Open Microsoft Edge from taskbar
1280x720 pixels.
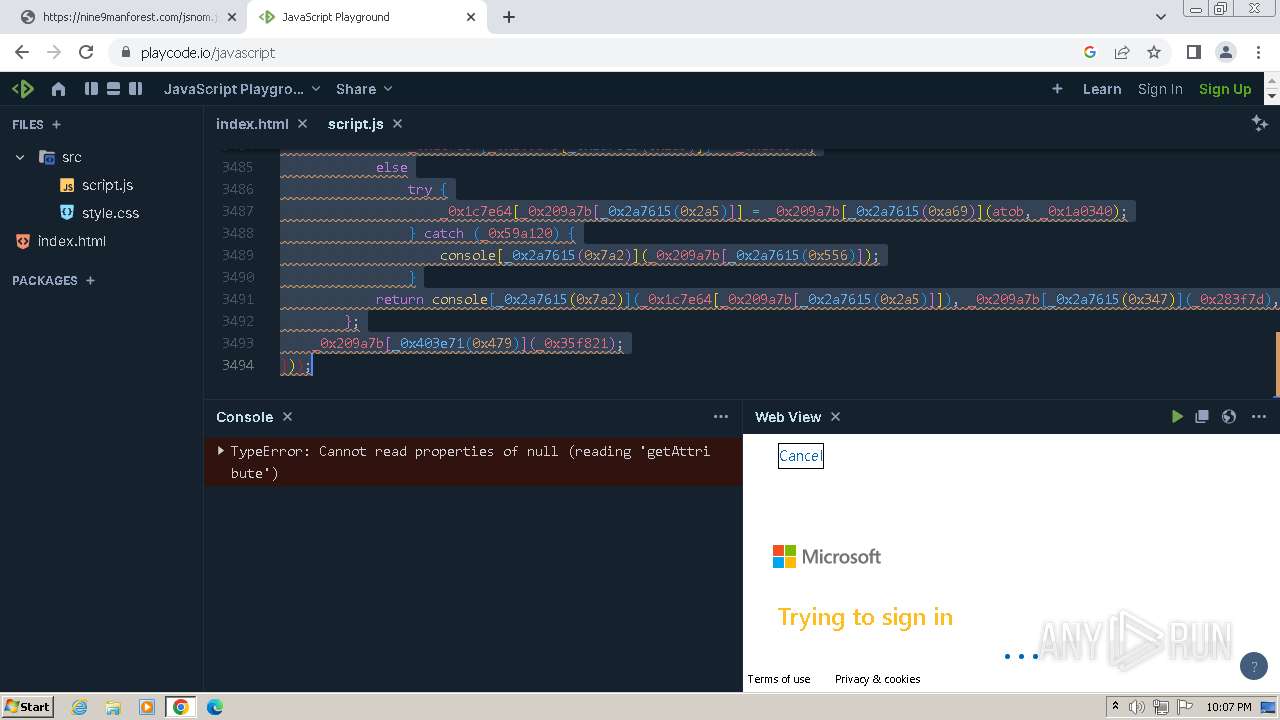tap(215, 707)
